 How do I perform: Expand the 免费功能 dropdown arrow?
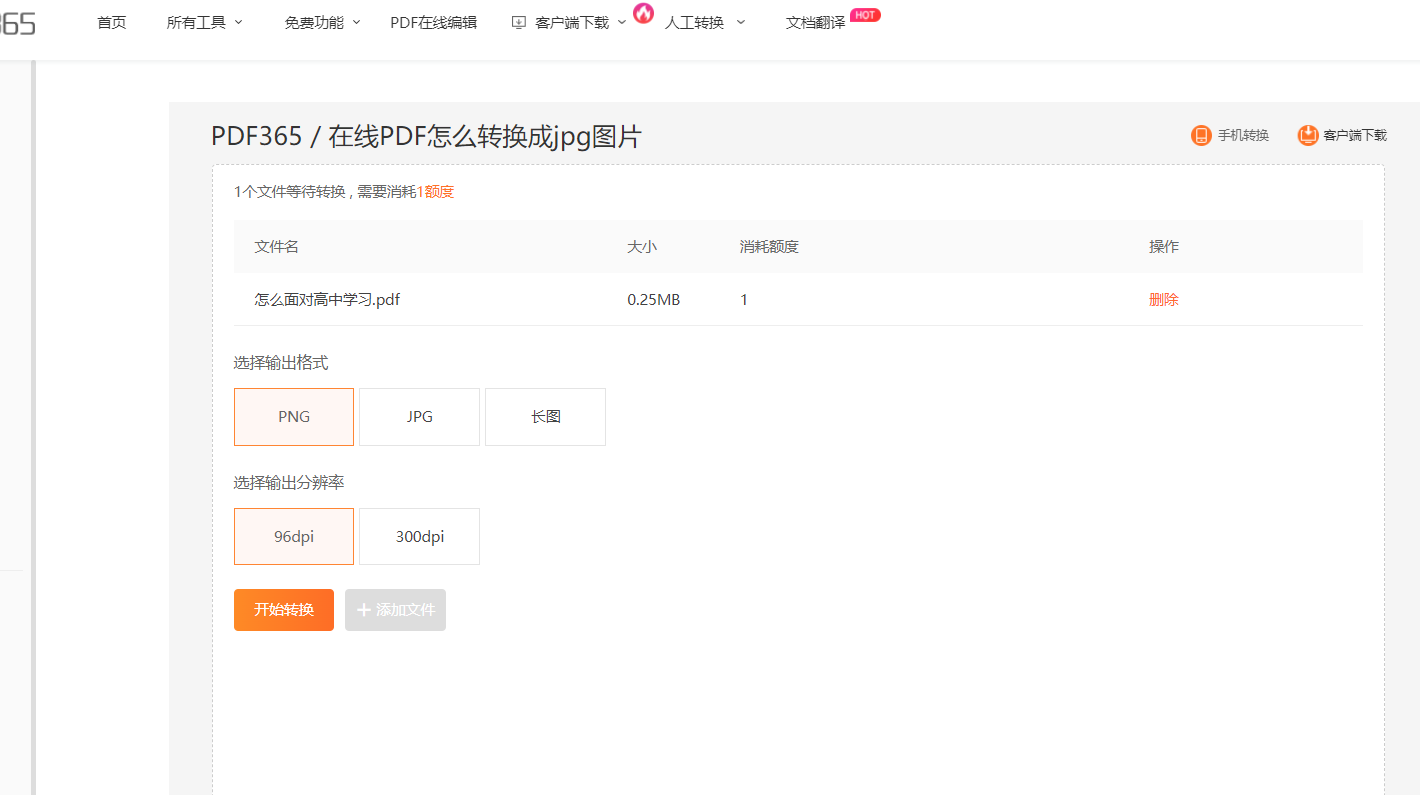coord(356,22)
